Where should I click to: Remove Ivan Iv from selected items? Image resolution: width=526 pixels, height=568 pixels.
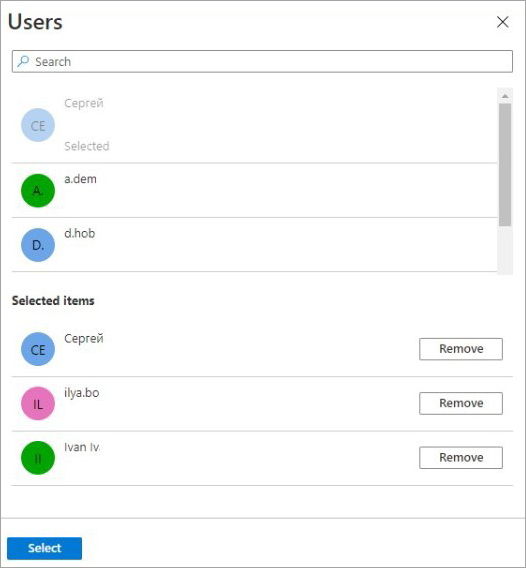[x=461, y=458]
